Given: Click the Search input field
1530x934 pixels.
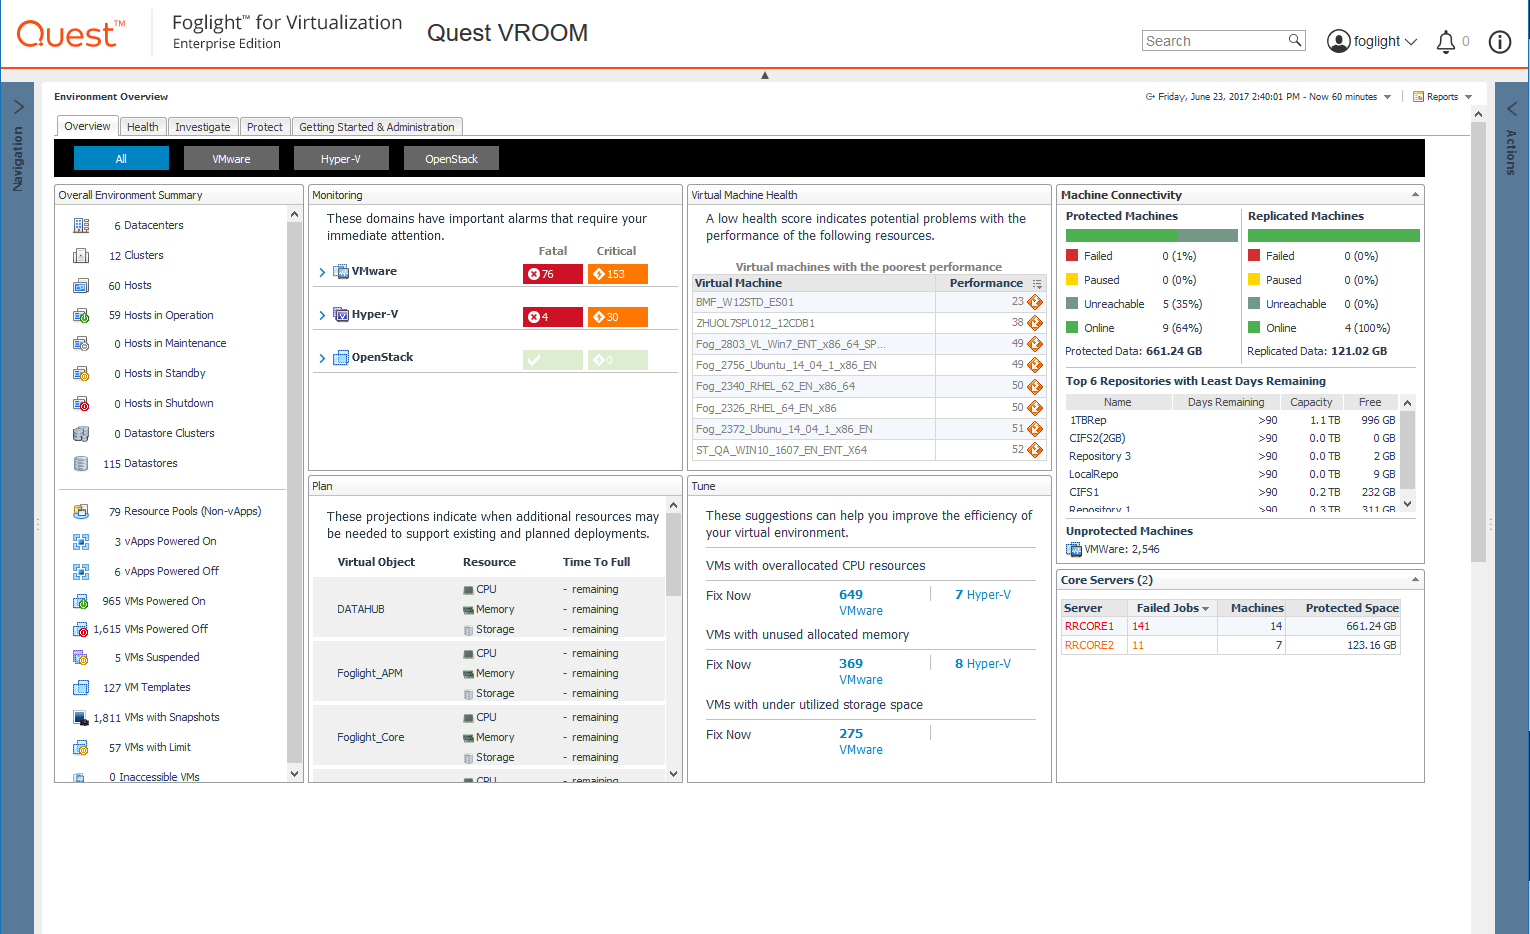Looking at the screenshot, I should 1215,41.
